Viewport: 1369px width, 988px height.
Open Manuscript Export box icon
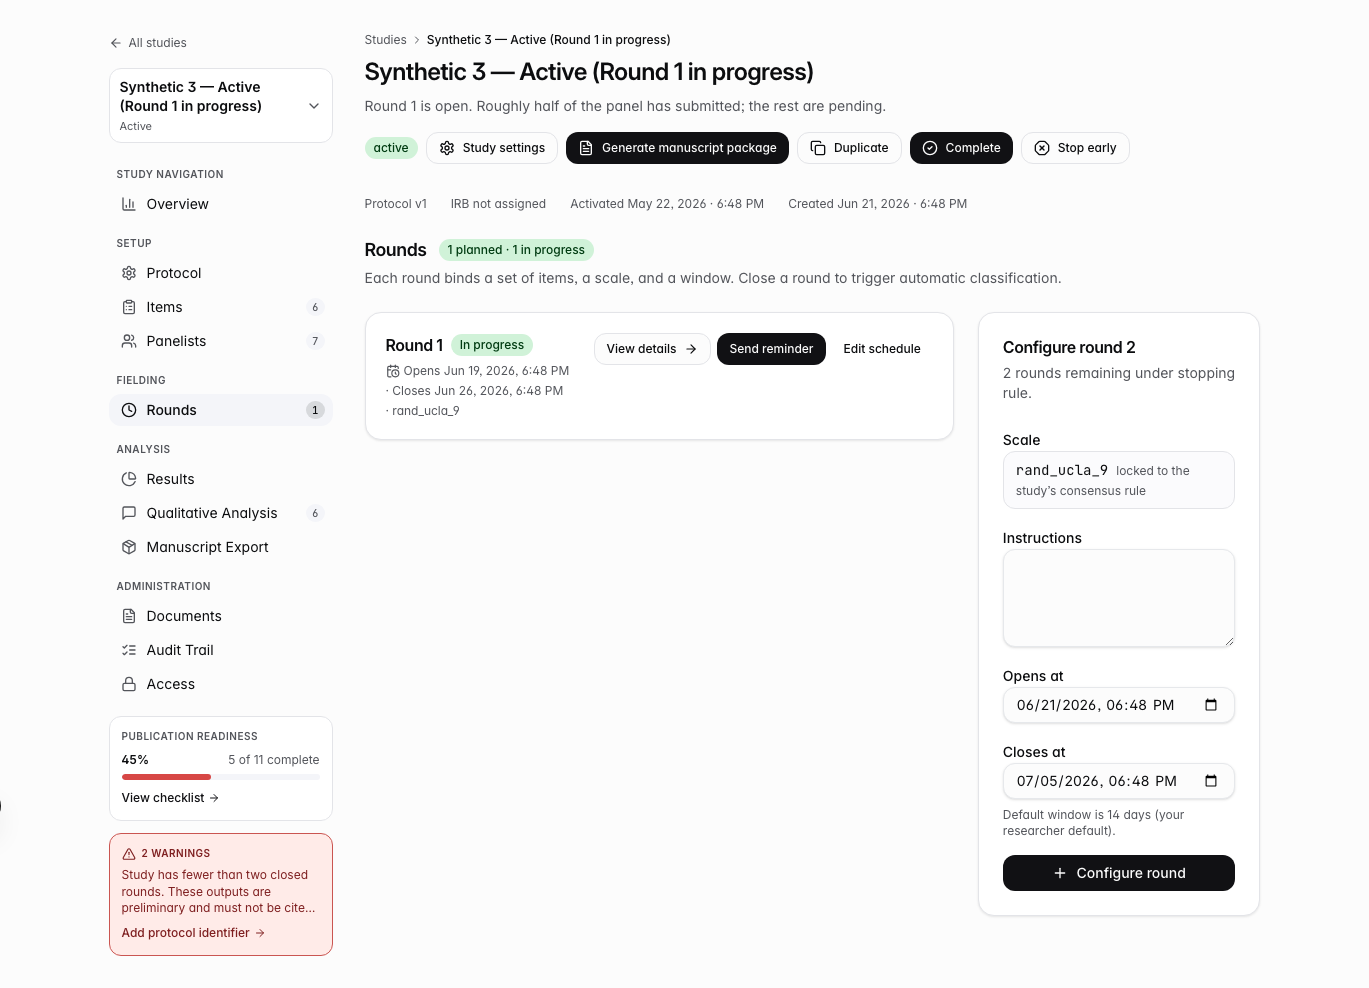(x=129, y=547)
